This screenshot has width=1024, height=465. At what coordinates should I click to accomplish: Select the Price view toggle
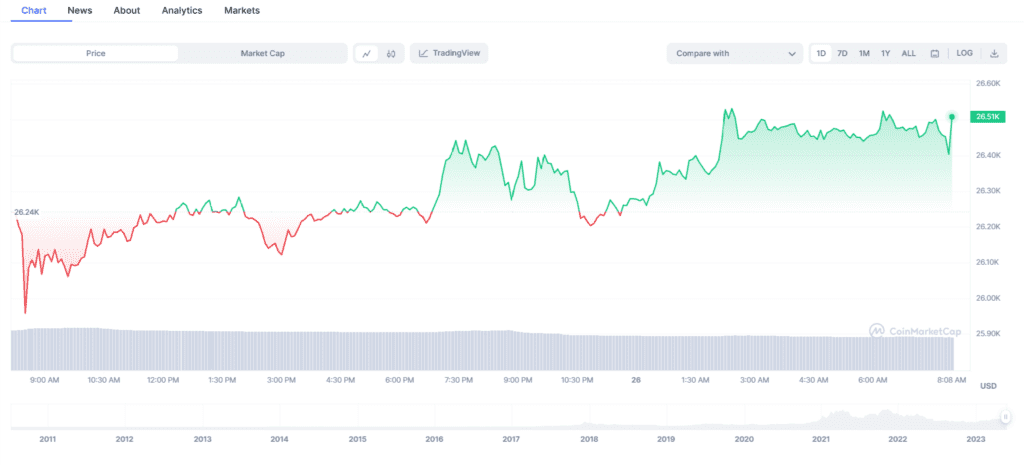(95, 54)
